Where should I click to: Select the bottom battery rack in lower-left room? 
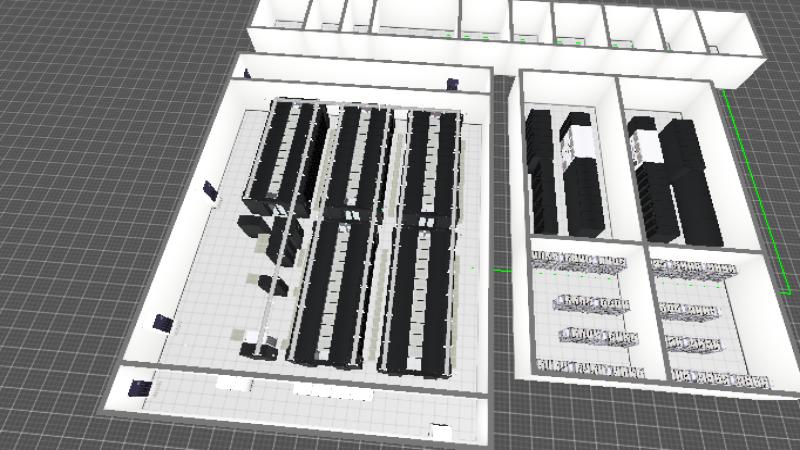click(x=588, y=367)
